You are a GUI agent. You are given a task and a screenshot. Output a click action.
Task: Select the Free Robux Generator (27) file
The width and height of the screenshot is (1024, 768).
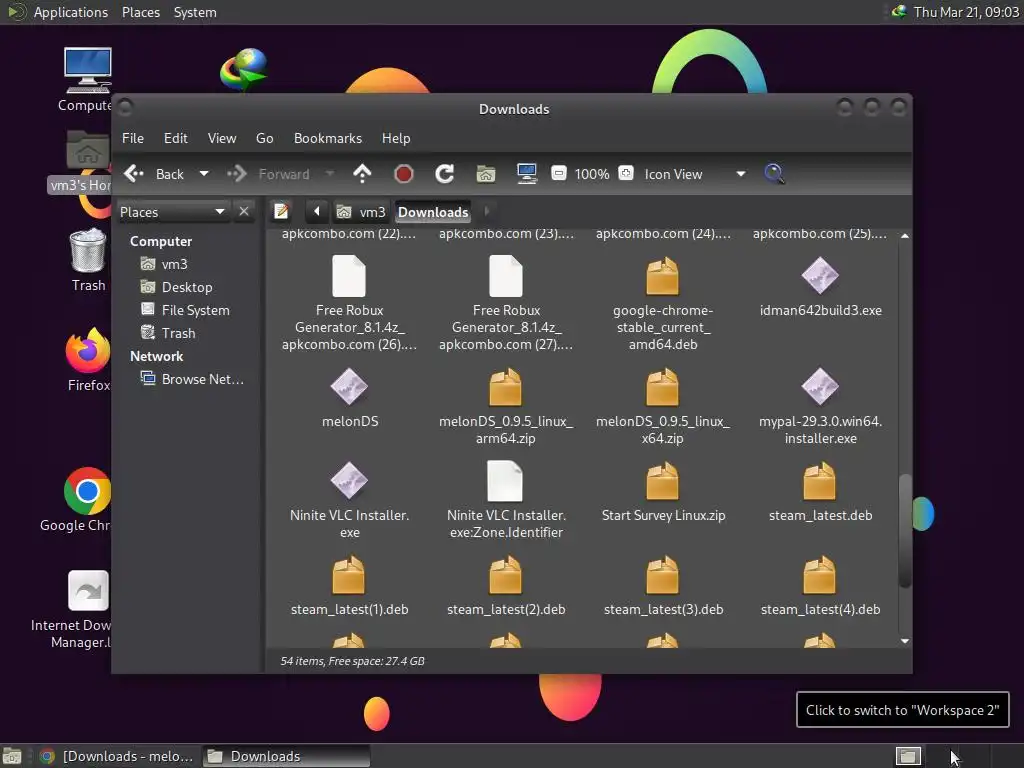[x=506, y=276]
